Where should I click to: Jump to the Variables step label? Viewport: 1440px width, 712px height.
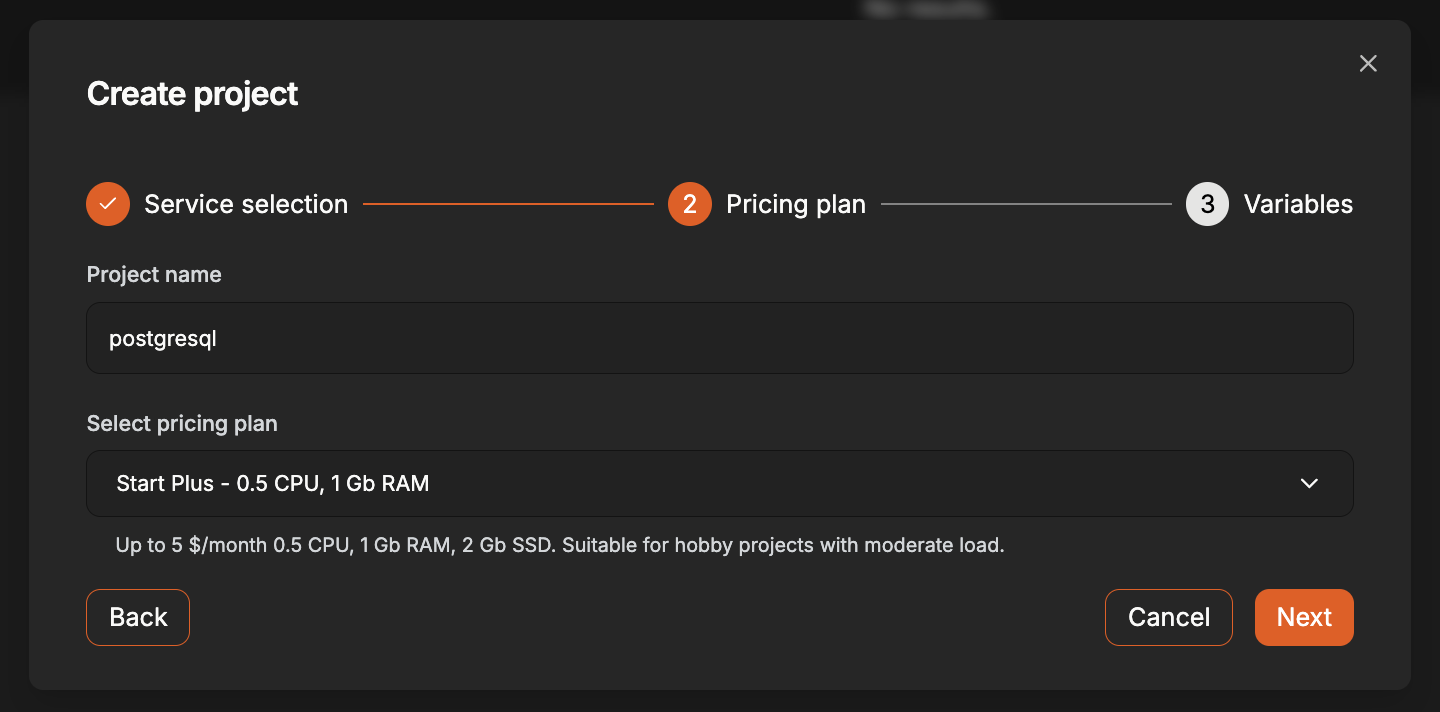(x=1298, y=204)
